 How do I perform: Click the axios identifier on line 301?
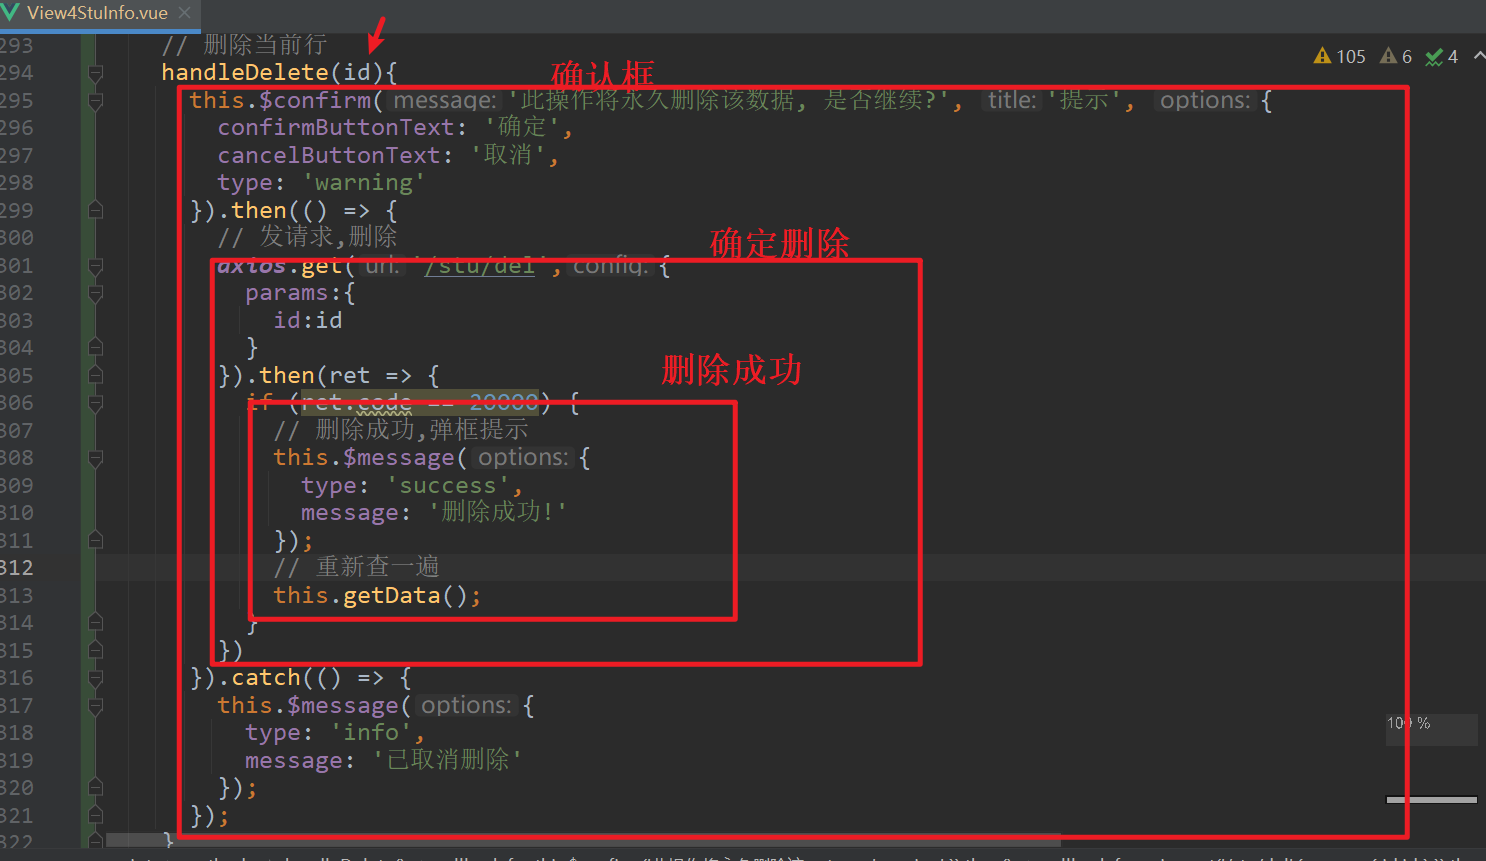pos(251,266)
